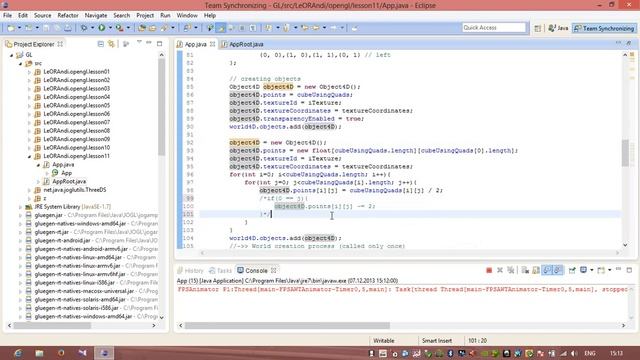
Task: Select gluegen-rt.jar in Project Explorer
Action: [51, 232]
